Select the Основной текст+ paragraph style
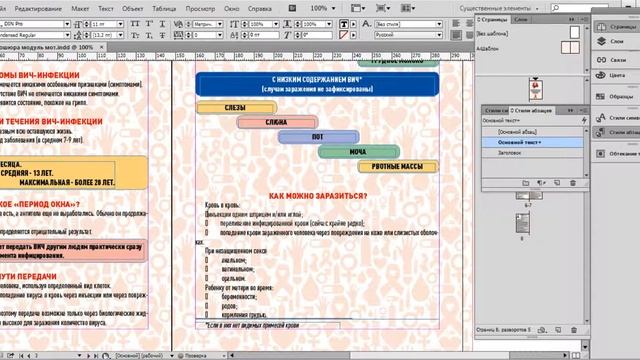Viewport: 640px width, 360px height. 533,142
